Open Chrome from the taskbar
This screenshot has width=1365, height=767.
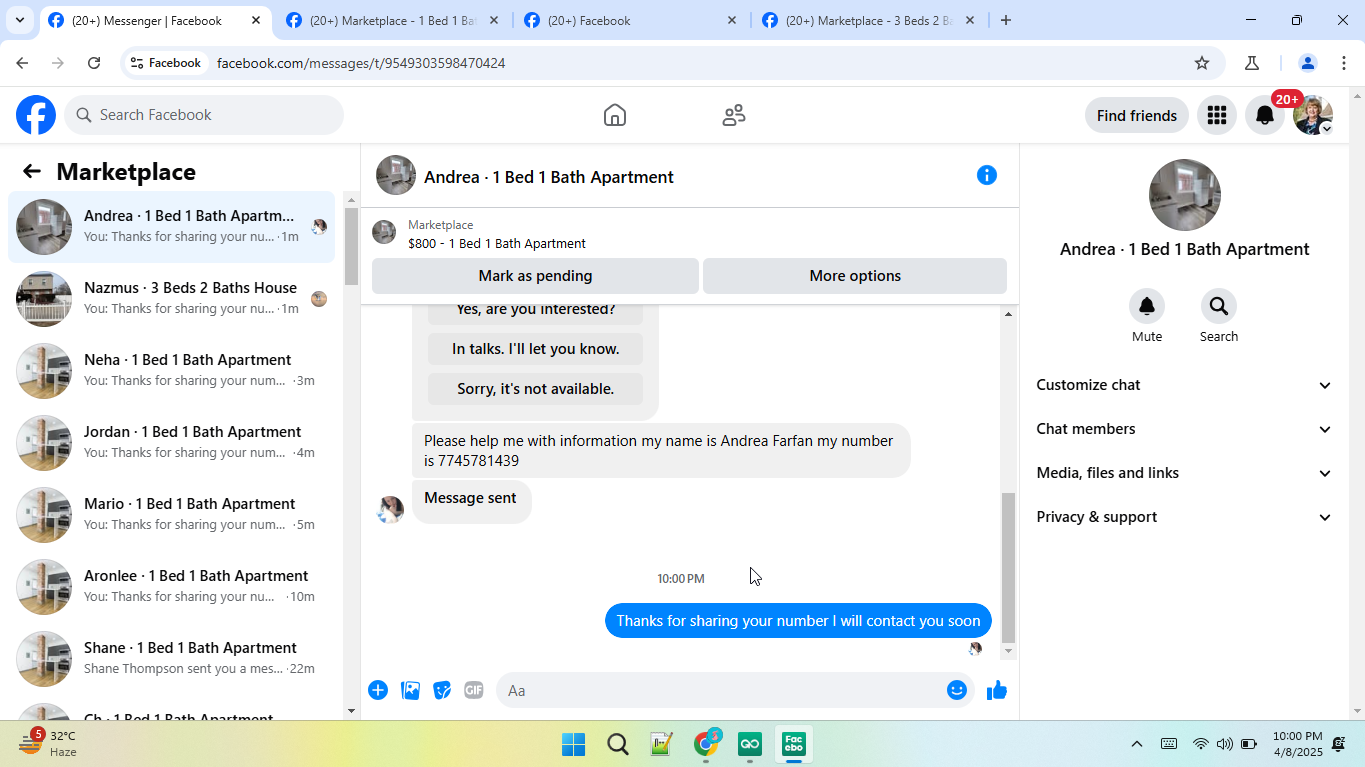tap(707, 744)
